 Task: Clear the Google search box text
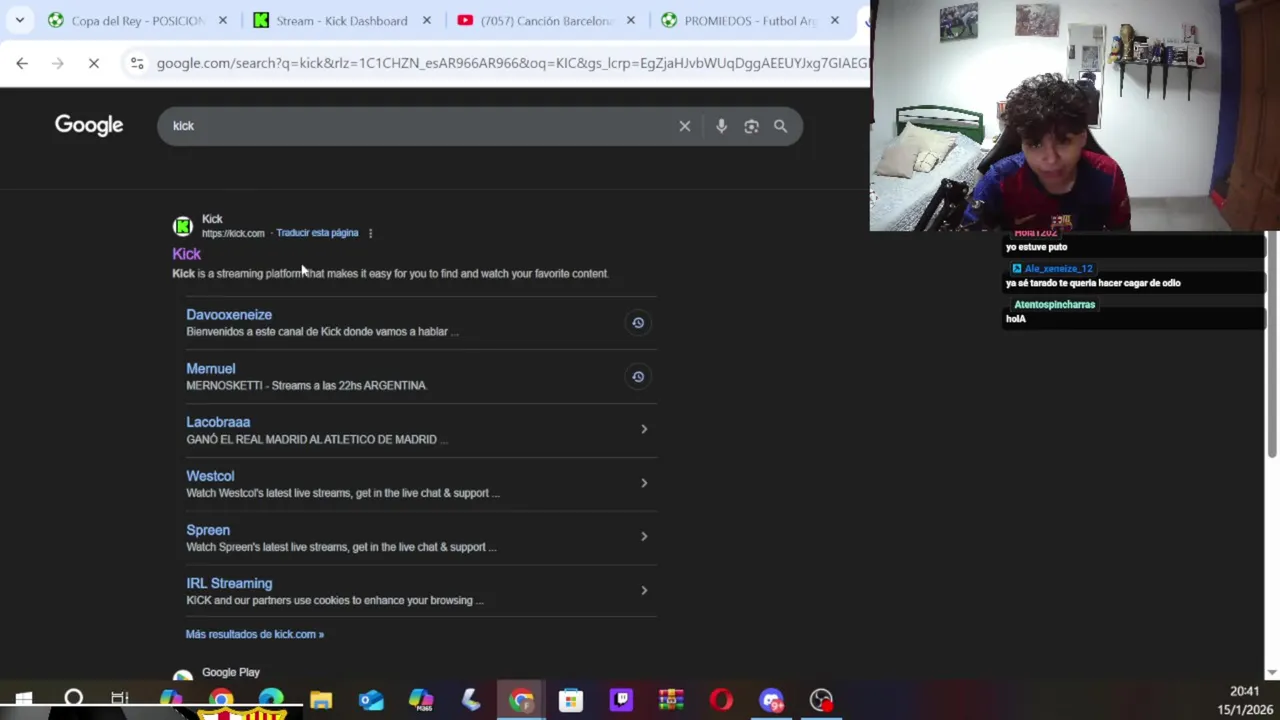click(x=685, y=126)
